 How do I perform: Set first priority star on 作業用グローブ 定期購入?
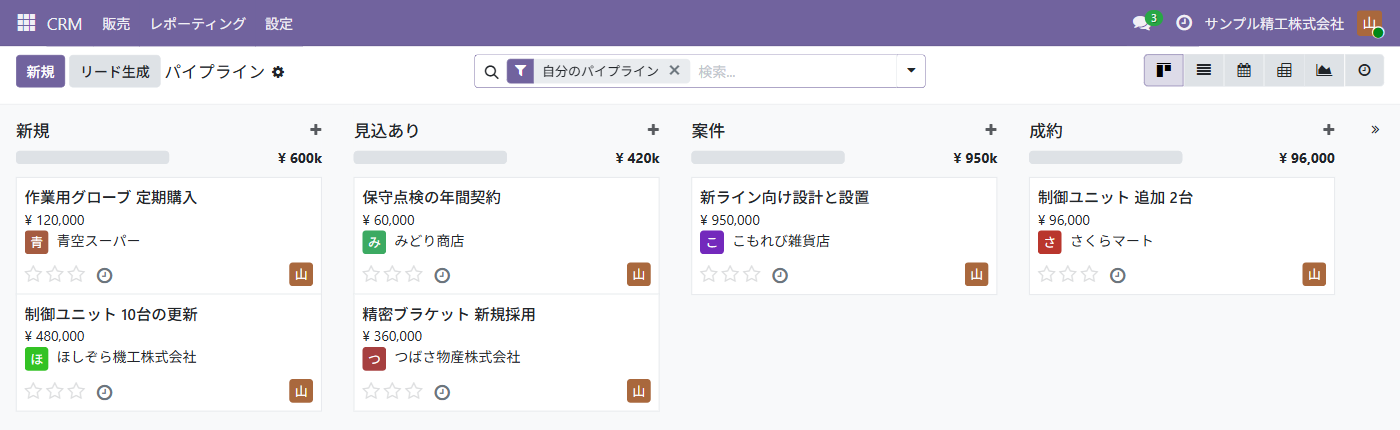pos(34,275)
